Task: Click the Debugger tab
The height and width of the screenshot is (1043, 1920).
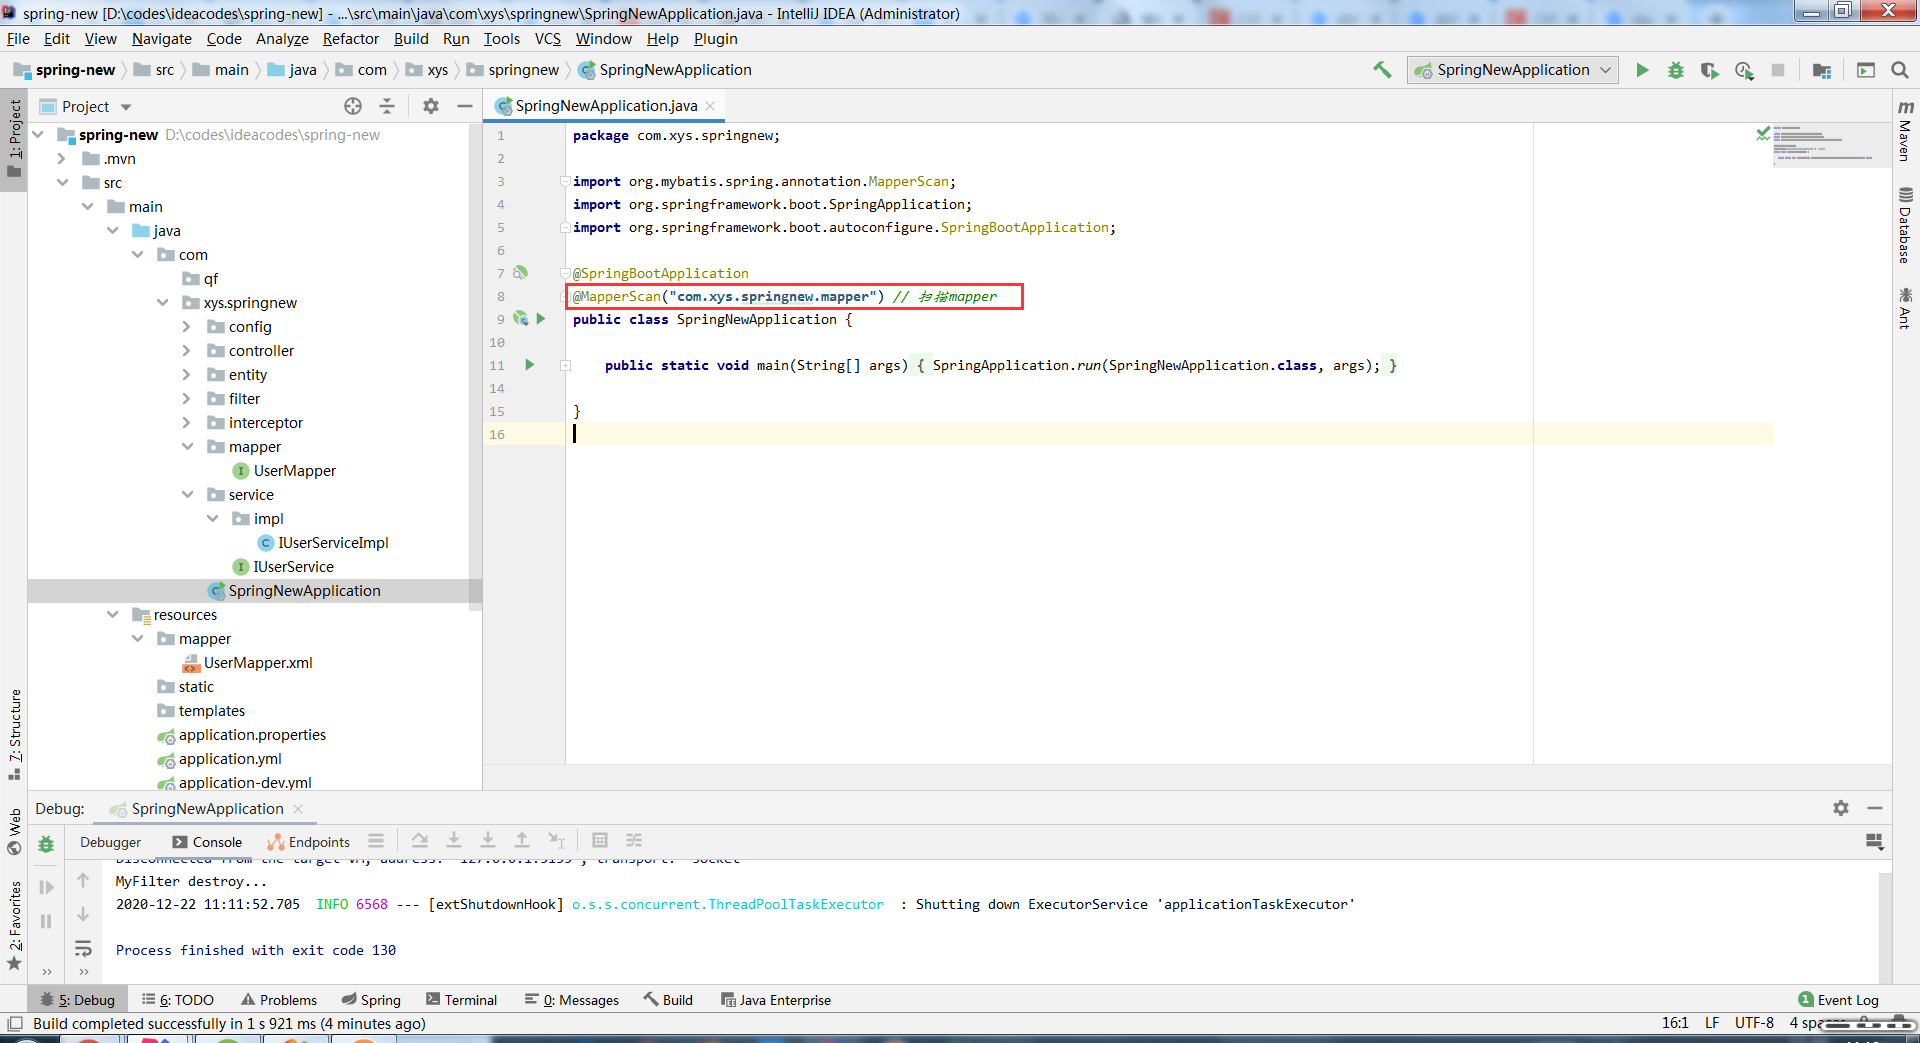Action: click(x=111, y=842)
